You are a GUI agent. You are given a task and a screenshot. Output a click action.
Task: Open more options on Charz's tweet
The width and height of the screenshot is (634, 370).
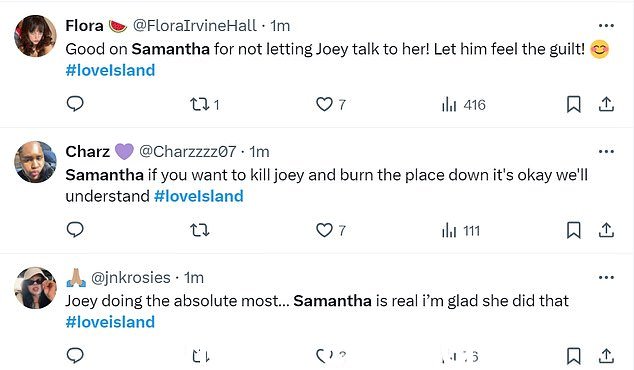point(606,152)
